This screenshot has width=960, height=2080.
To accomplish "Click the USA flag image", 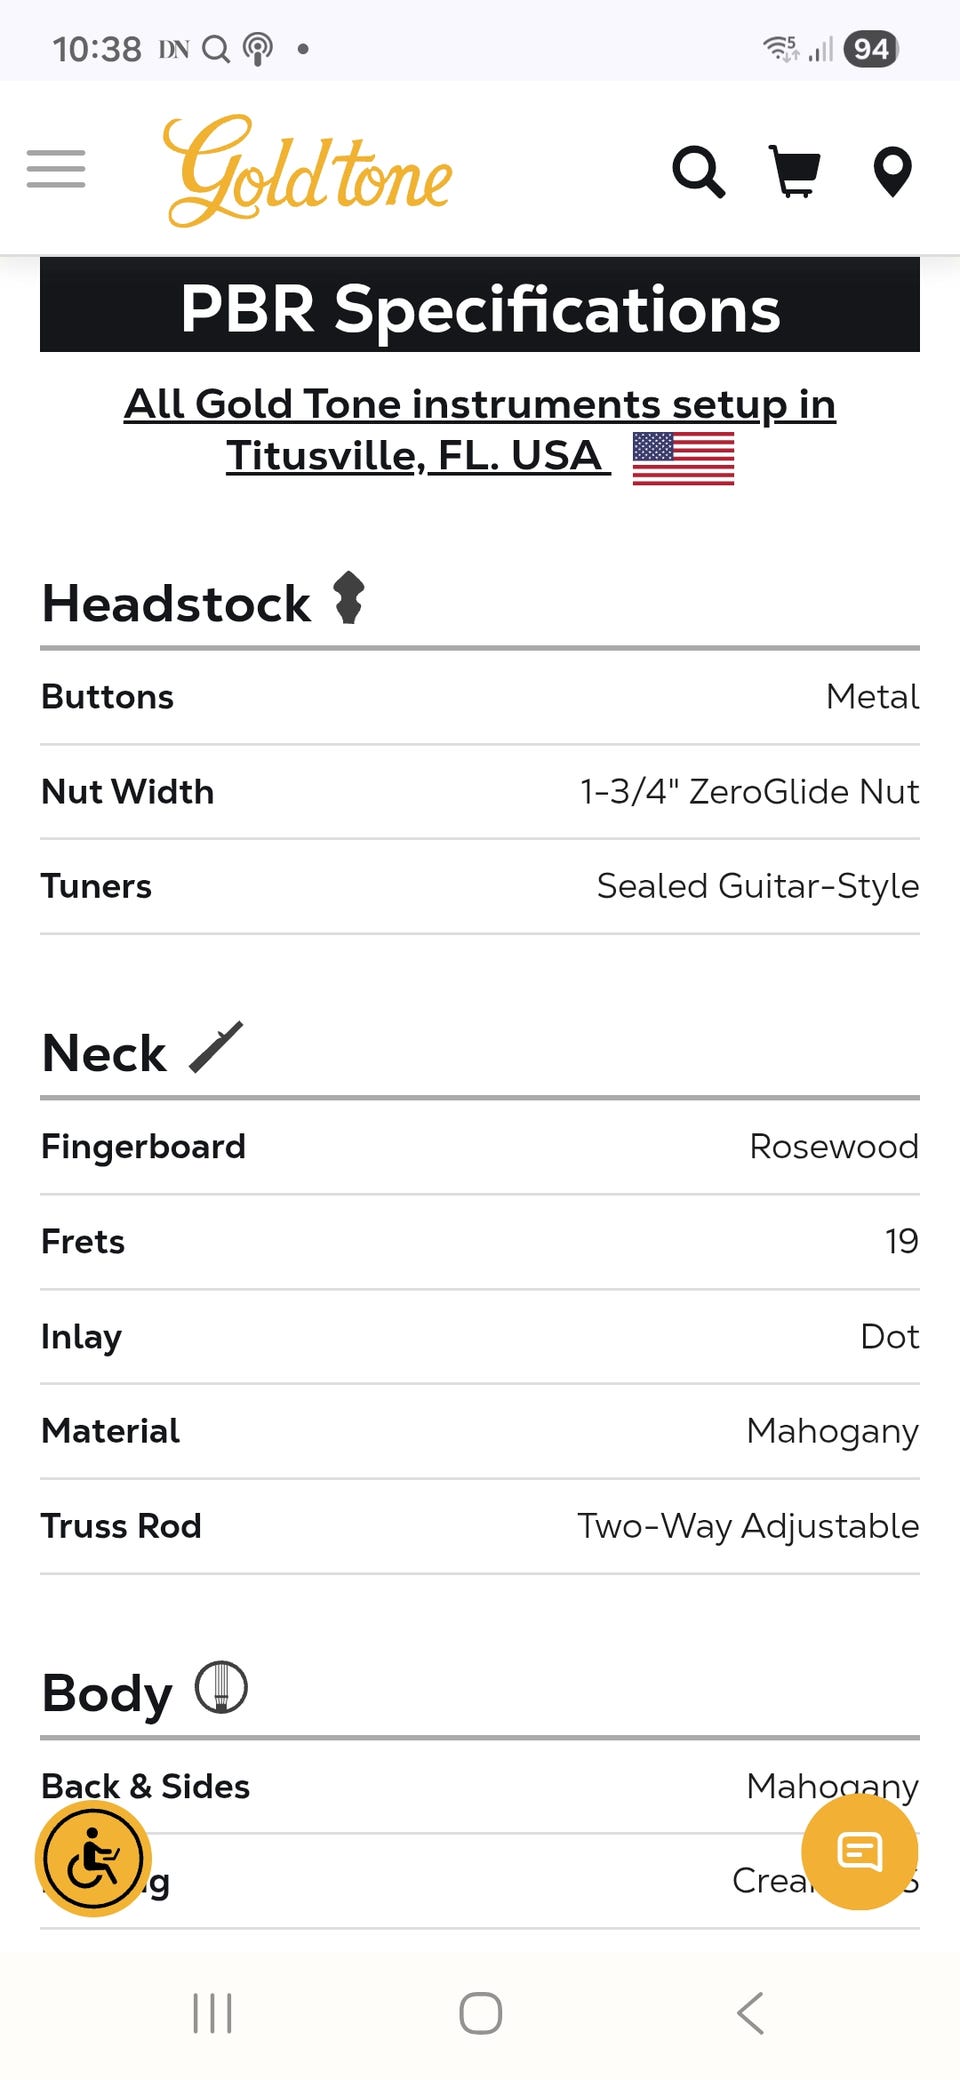I will tap(683, 459).
